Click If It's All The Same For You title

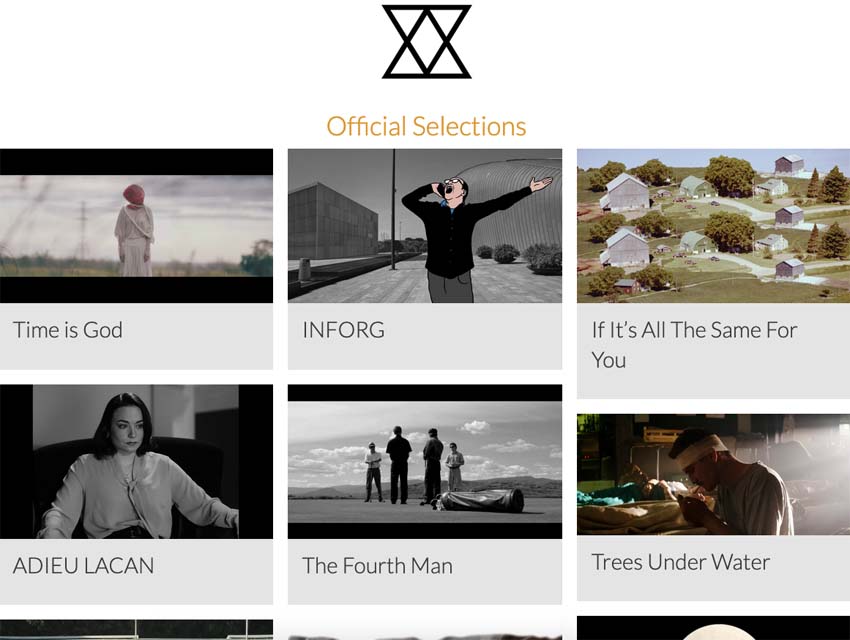pyautogui.click(x=694, y=345)
